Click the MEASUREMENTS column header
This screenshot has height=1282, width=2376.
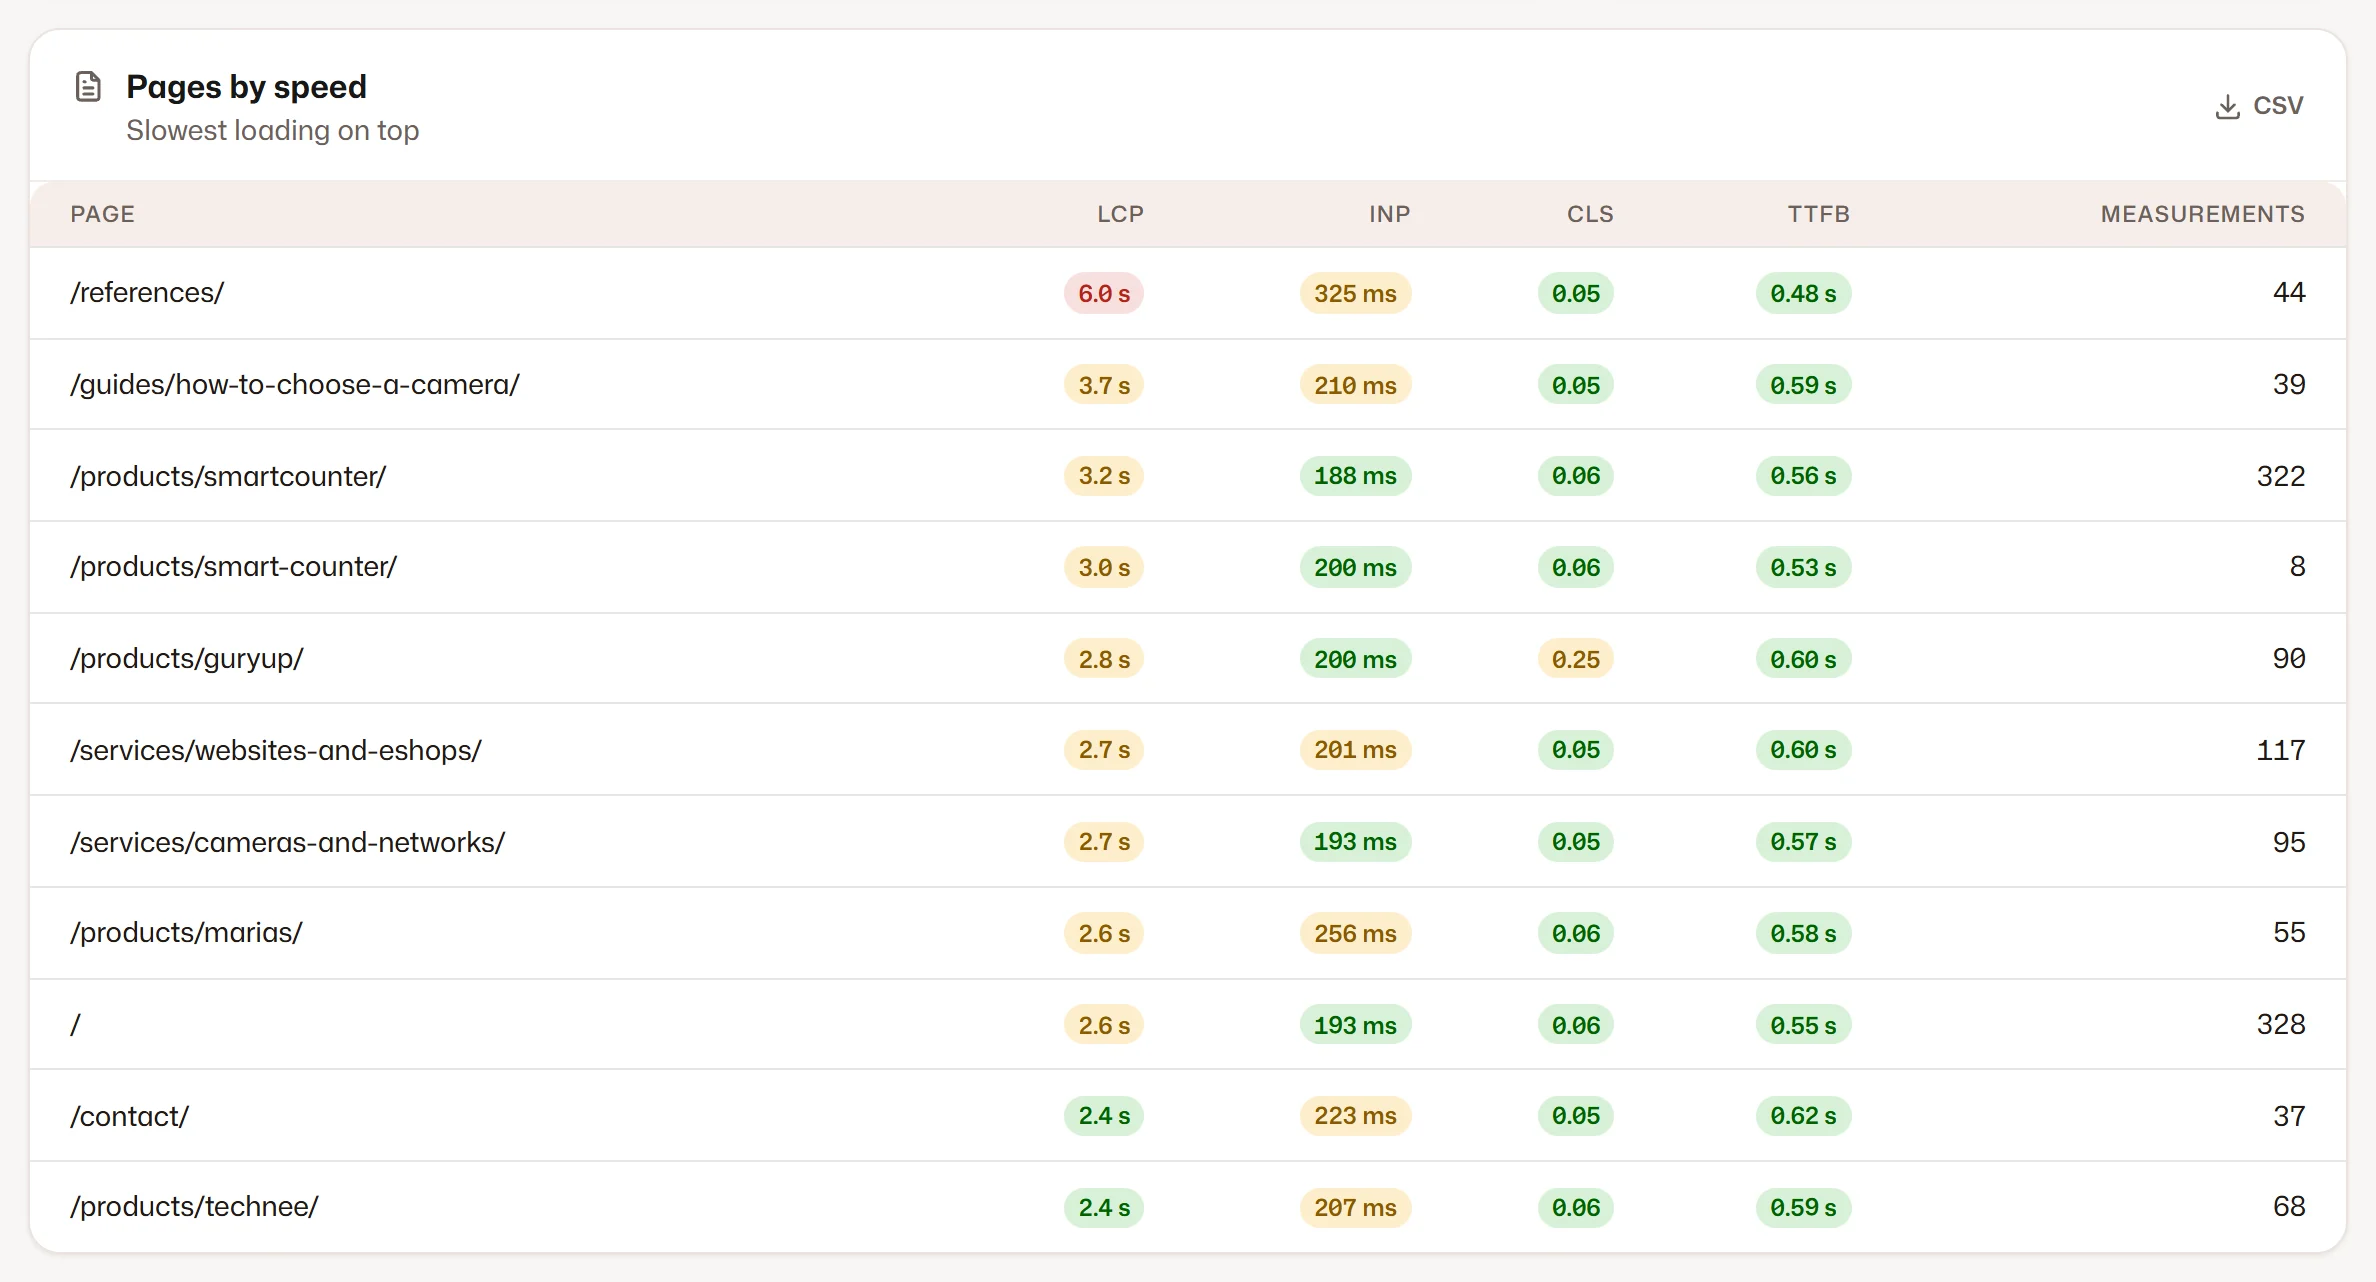click(2202, 214)
